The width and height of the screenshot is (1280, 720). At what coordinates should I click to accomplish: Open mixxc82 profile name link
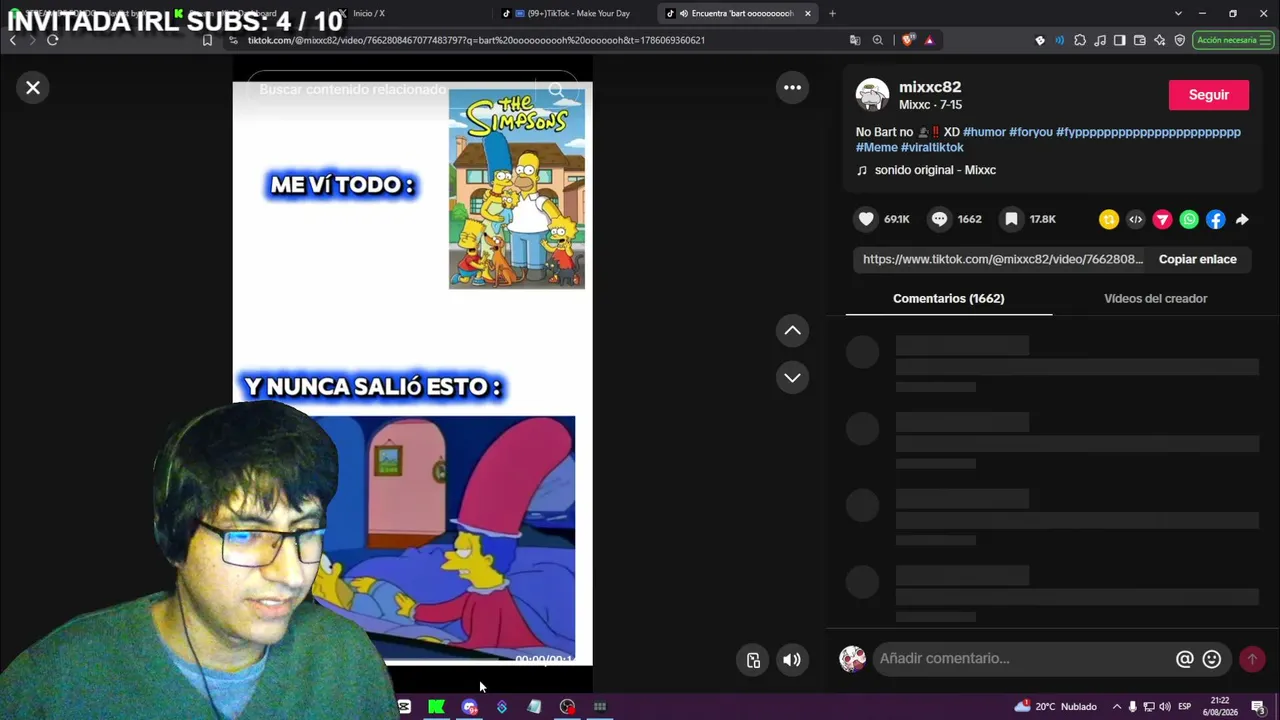[x=930, y=87]
